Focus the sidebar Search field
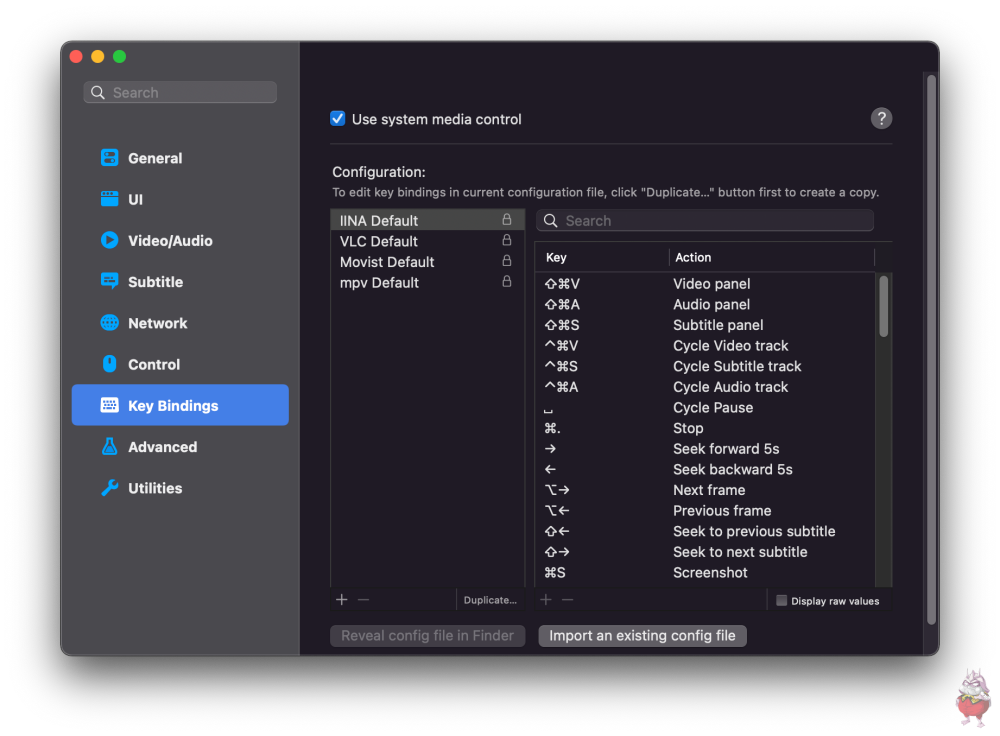 (x=180, y=92)
